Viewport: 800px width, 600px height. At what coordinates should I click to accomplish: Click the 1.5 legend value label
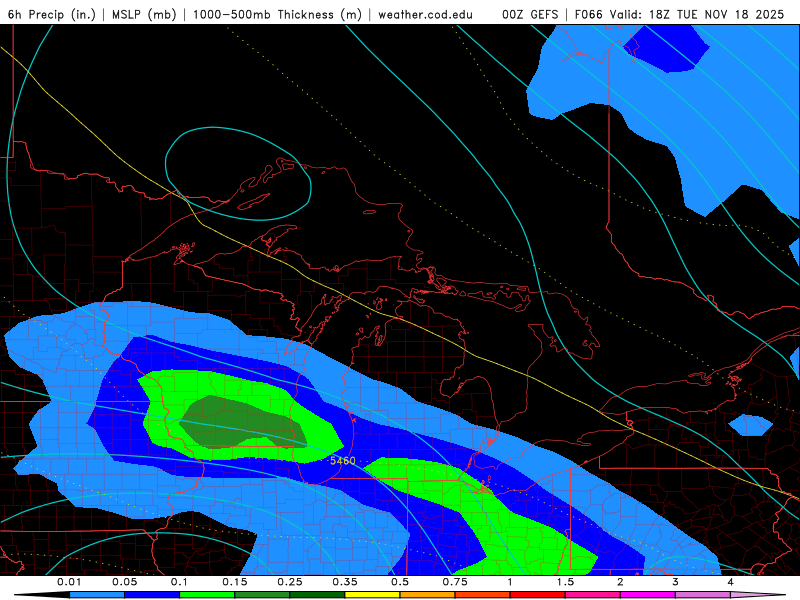point(565,582)
